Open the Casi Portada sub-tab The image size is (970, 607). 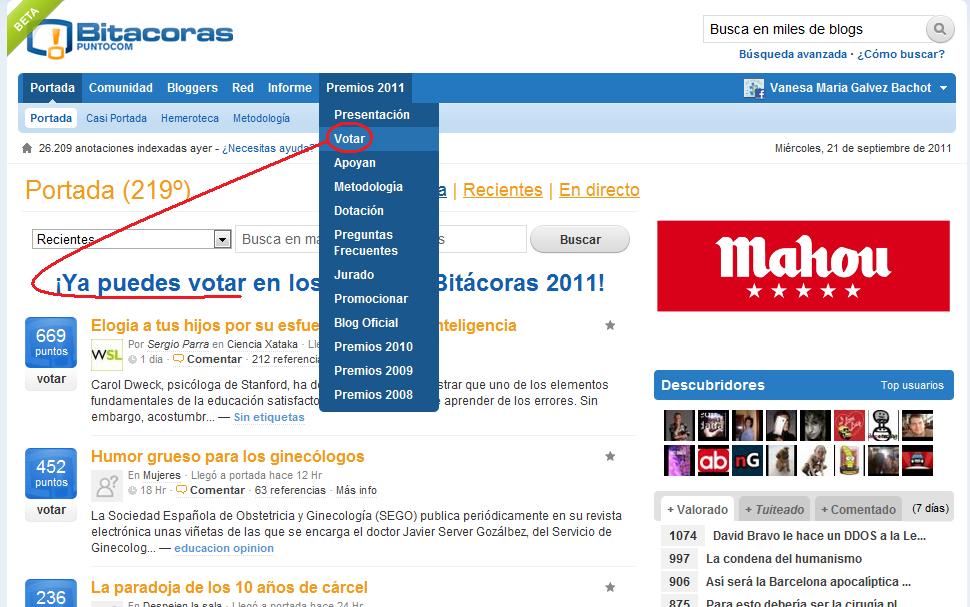[116, 118]
